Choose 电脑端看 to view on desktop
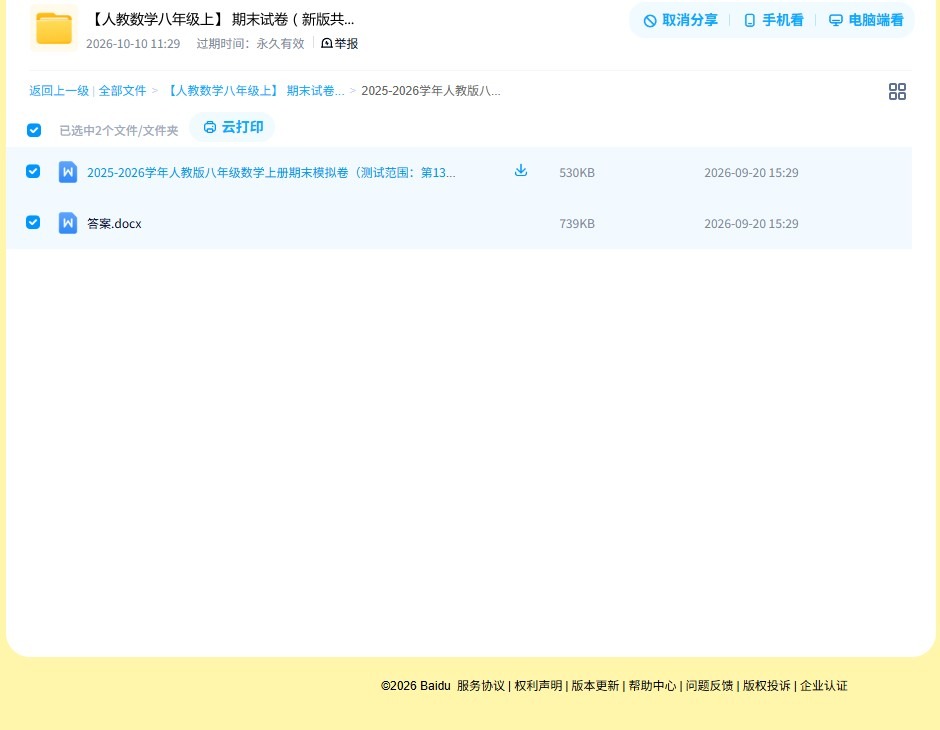The width and height of the screenshot is (940, 730). coord(866,20)
